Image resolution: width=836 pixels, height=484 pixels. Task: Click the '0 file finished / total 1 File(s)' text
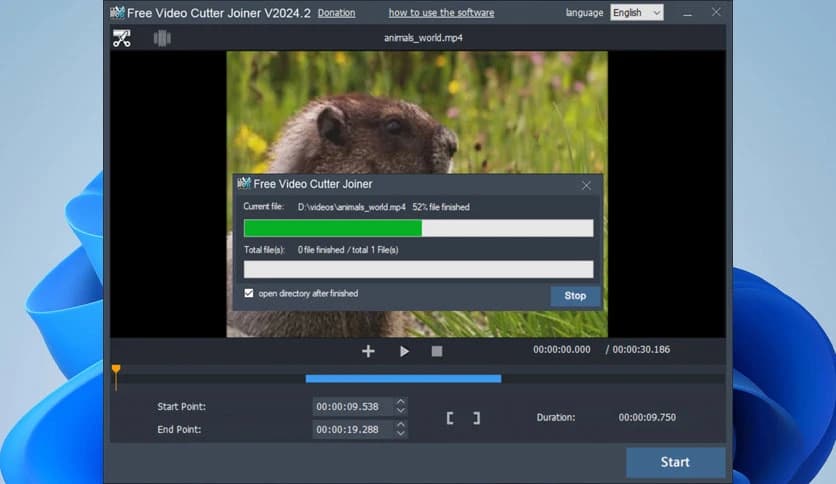click(348, 249)
